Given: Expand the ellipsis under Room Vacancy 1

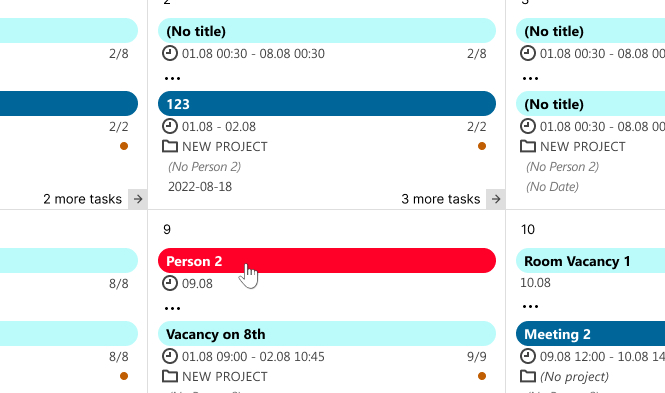Looking at the screenshot, I should click(x=530, y=306).
